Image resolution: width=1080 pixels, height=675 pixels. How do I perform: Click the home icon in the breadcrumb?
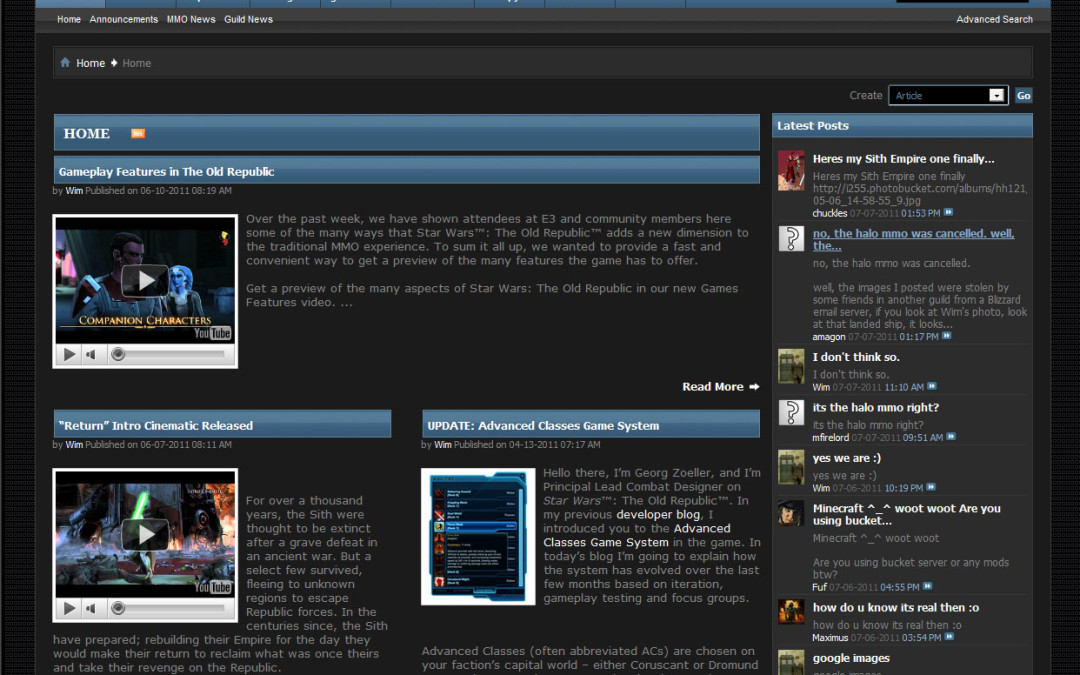coord(65,63)
